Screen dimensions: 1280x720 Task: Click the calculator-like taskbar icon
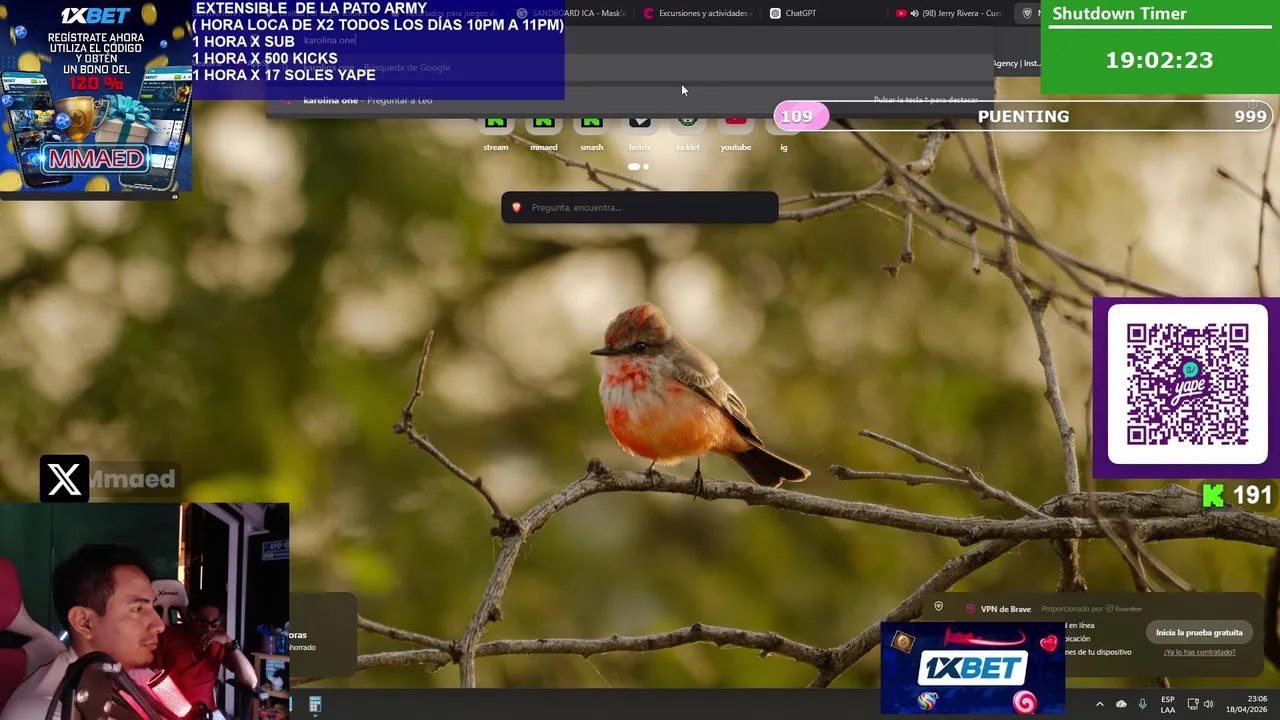[x=315, y=705]
